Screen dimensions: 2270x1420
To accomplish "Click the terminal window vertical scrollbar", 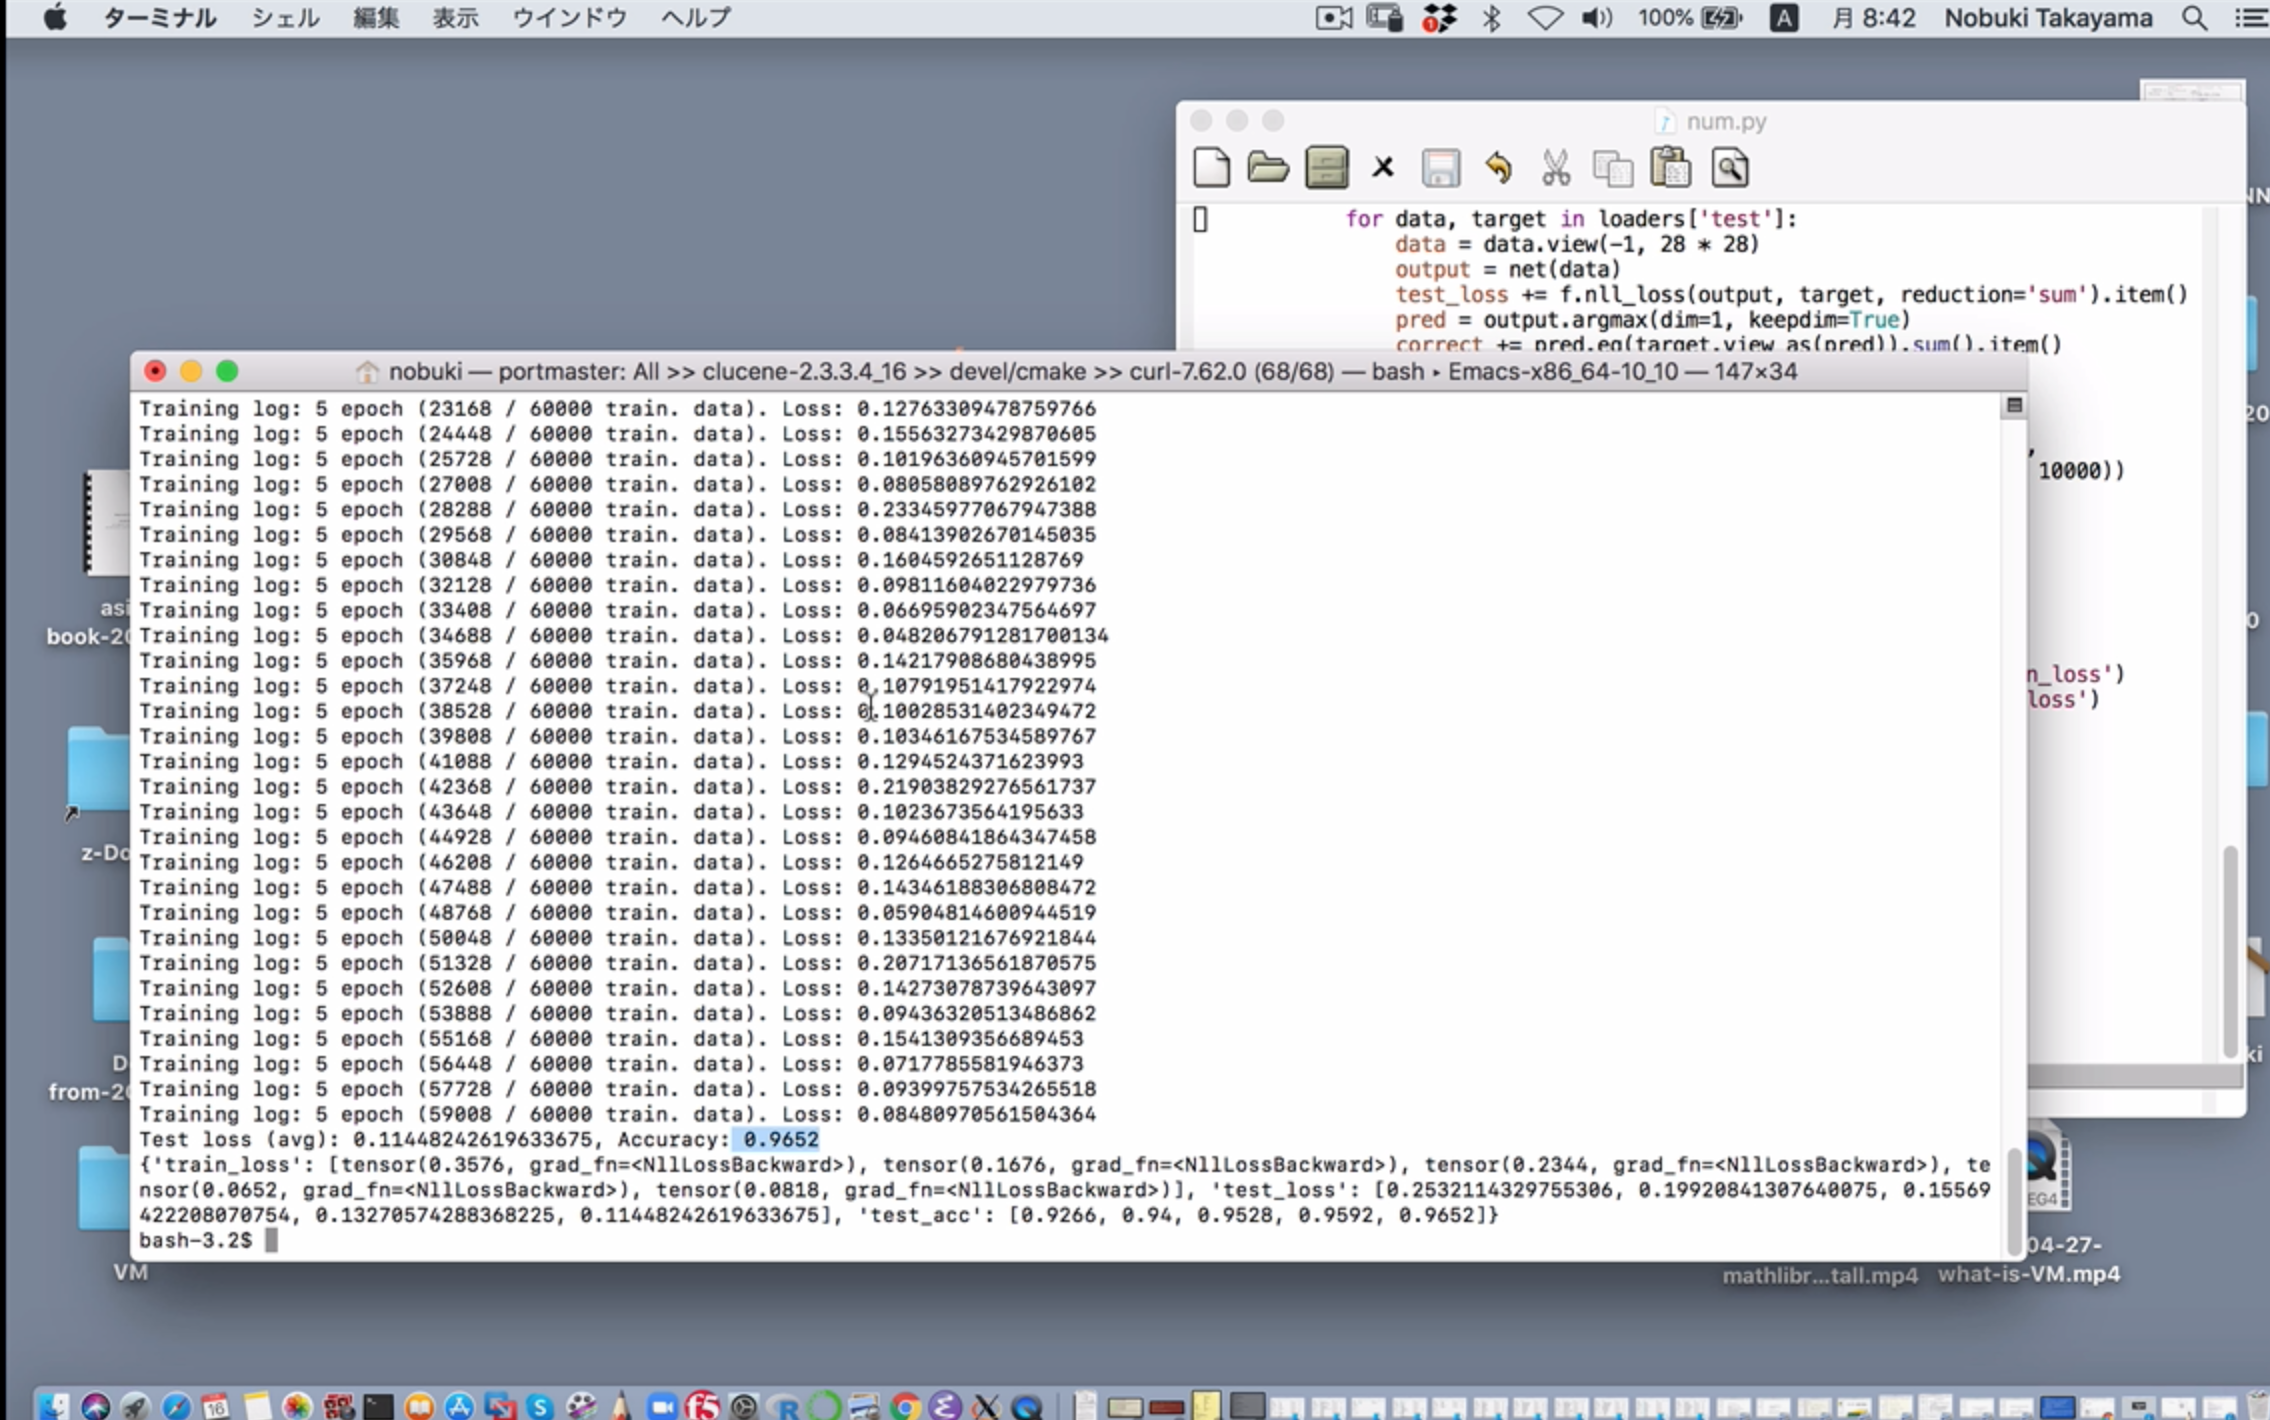I will pos(2014,1200).
